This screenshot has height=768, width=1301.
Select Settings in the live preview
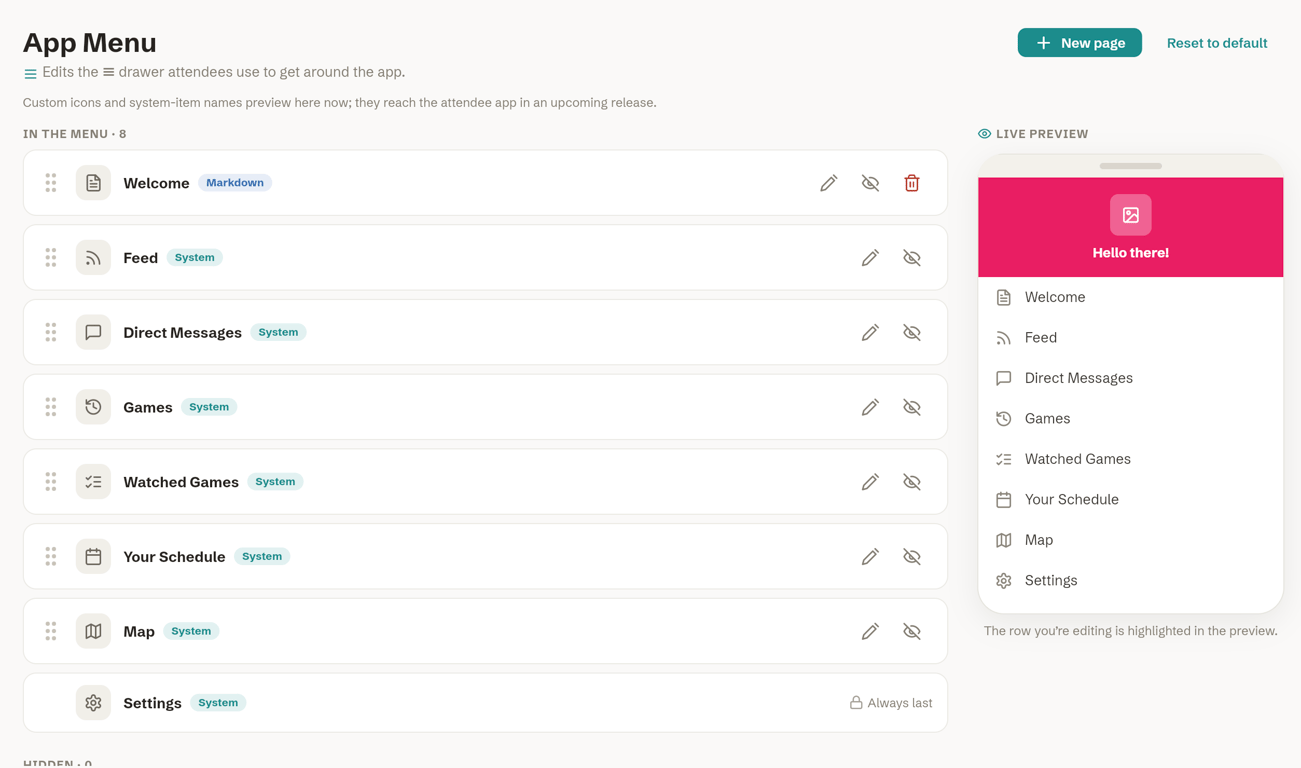point(1131,580)
